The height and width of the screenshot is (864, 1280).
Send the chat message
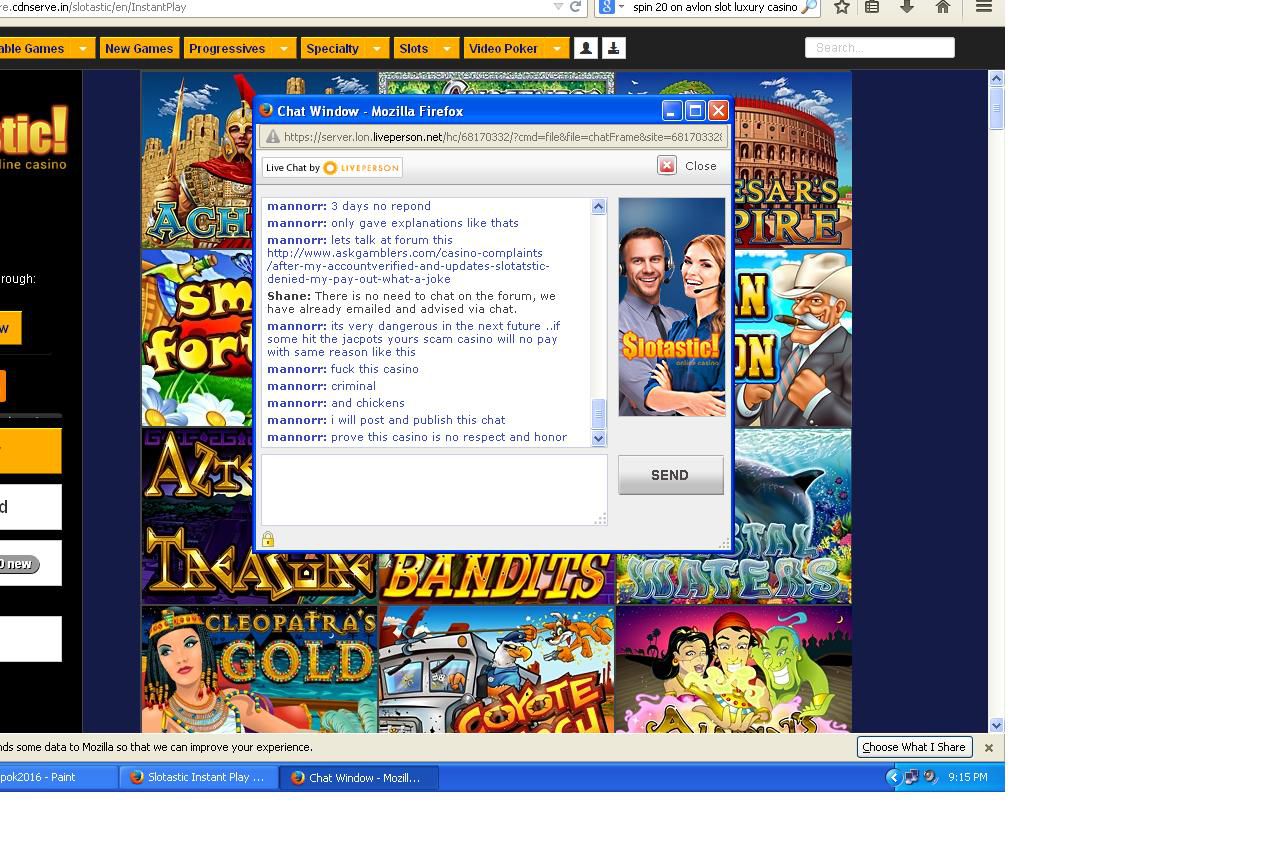click(x=670, y=475)
